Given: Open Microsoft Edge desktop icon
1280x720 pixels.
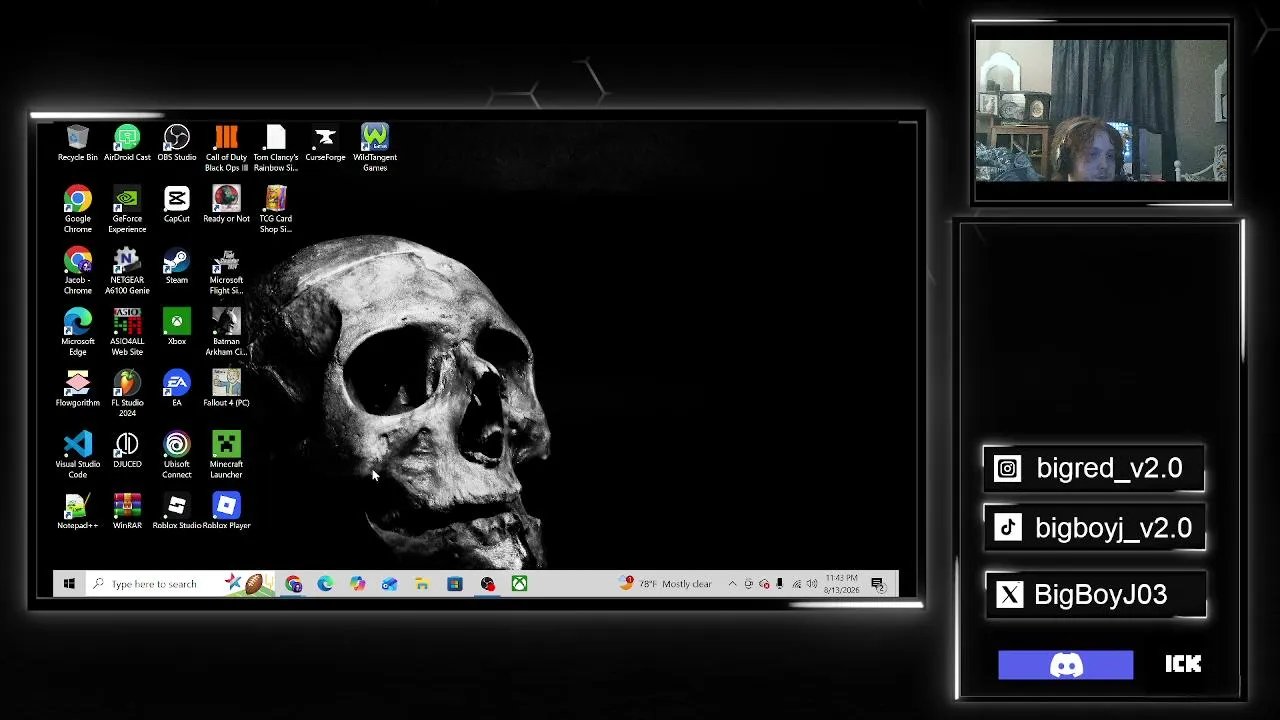Looking at the screenshot, I should (78, 332).
